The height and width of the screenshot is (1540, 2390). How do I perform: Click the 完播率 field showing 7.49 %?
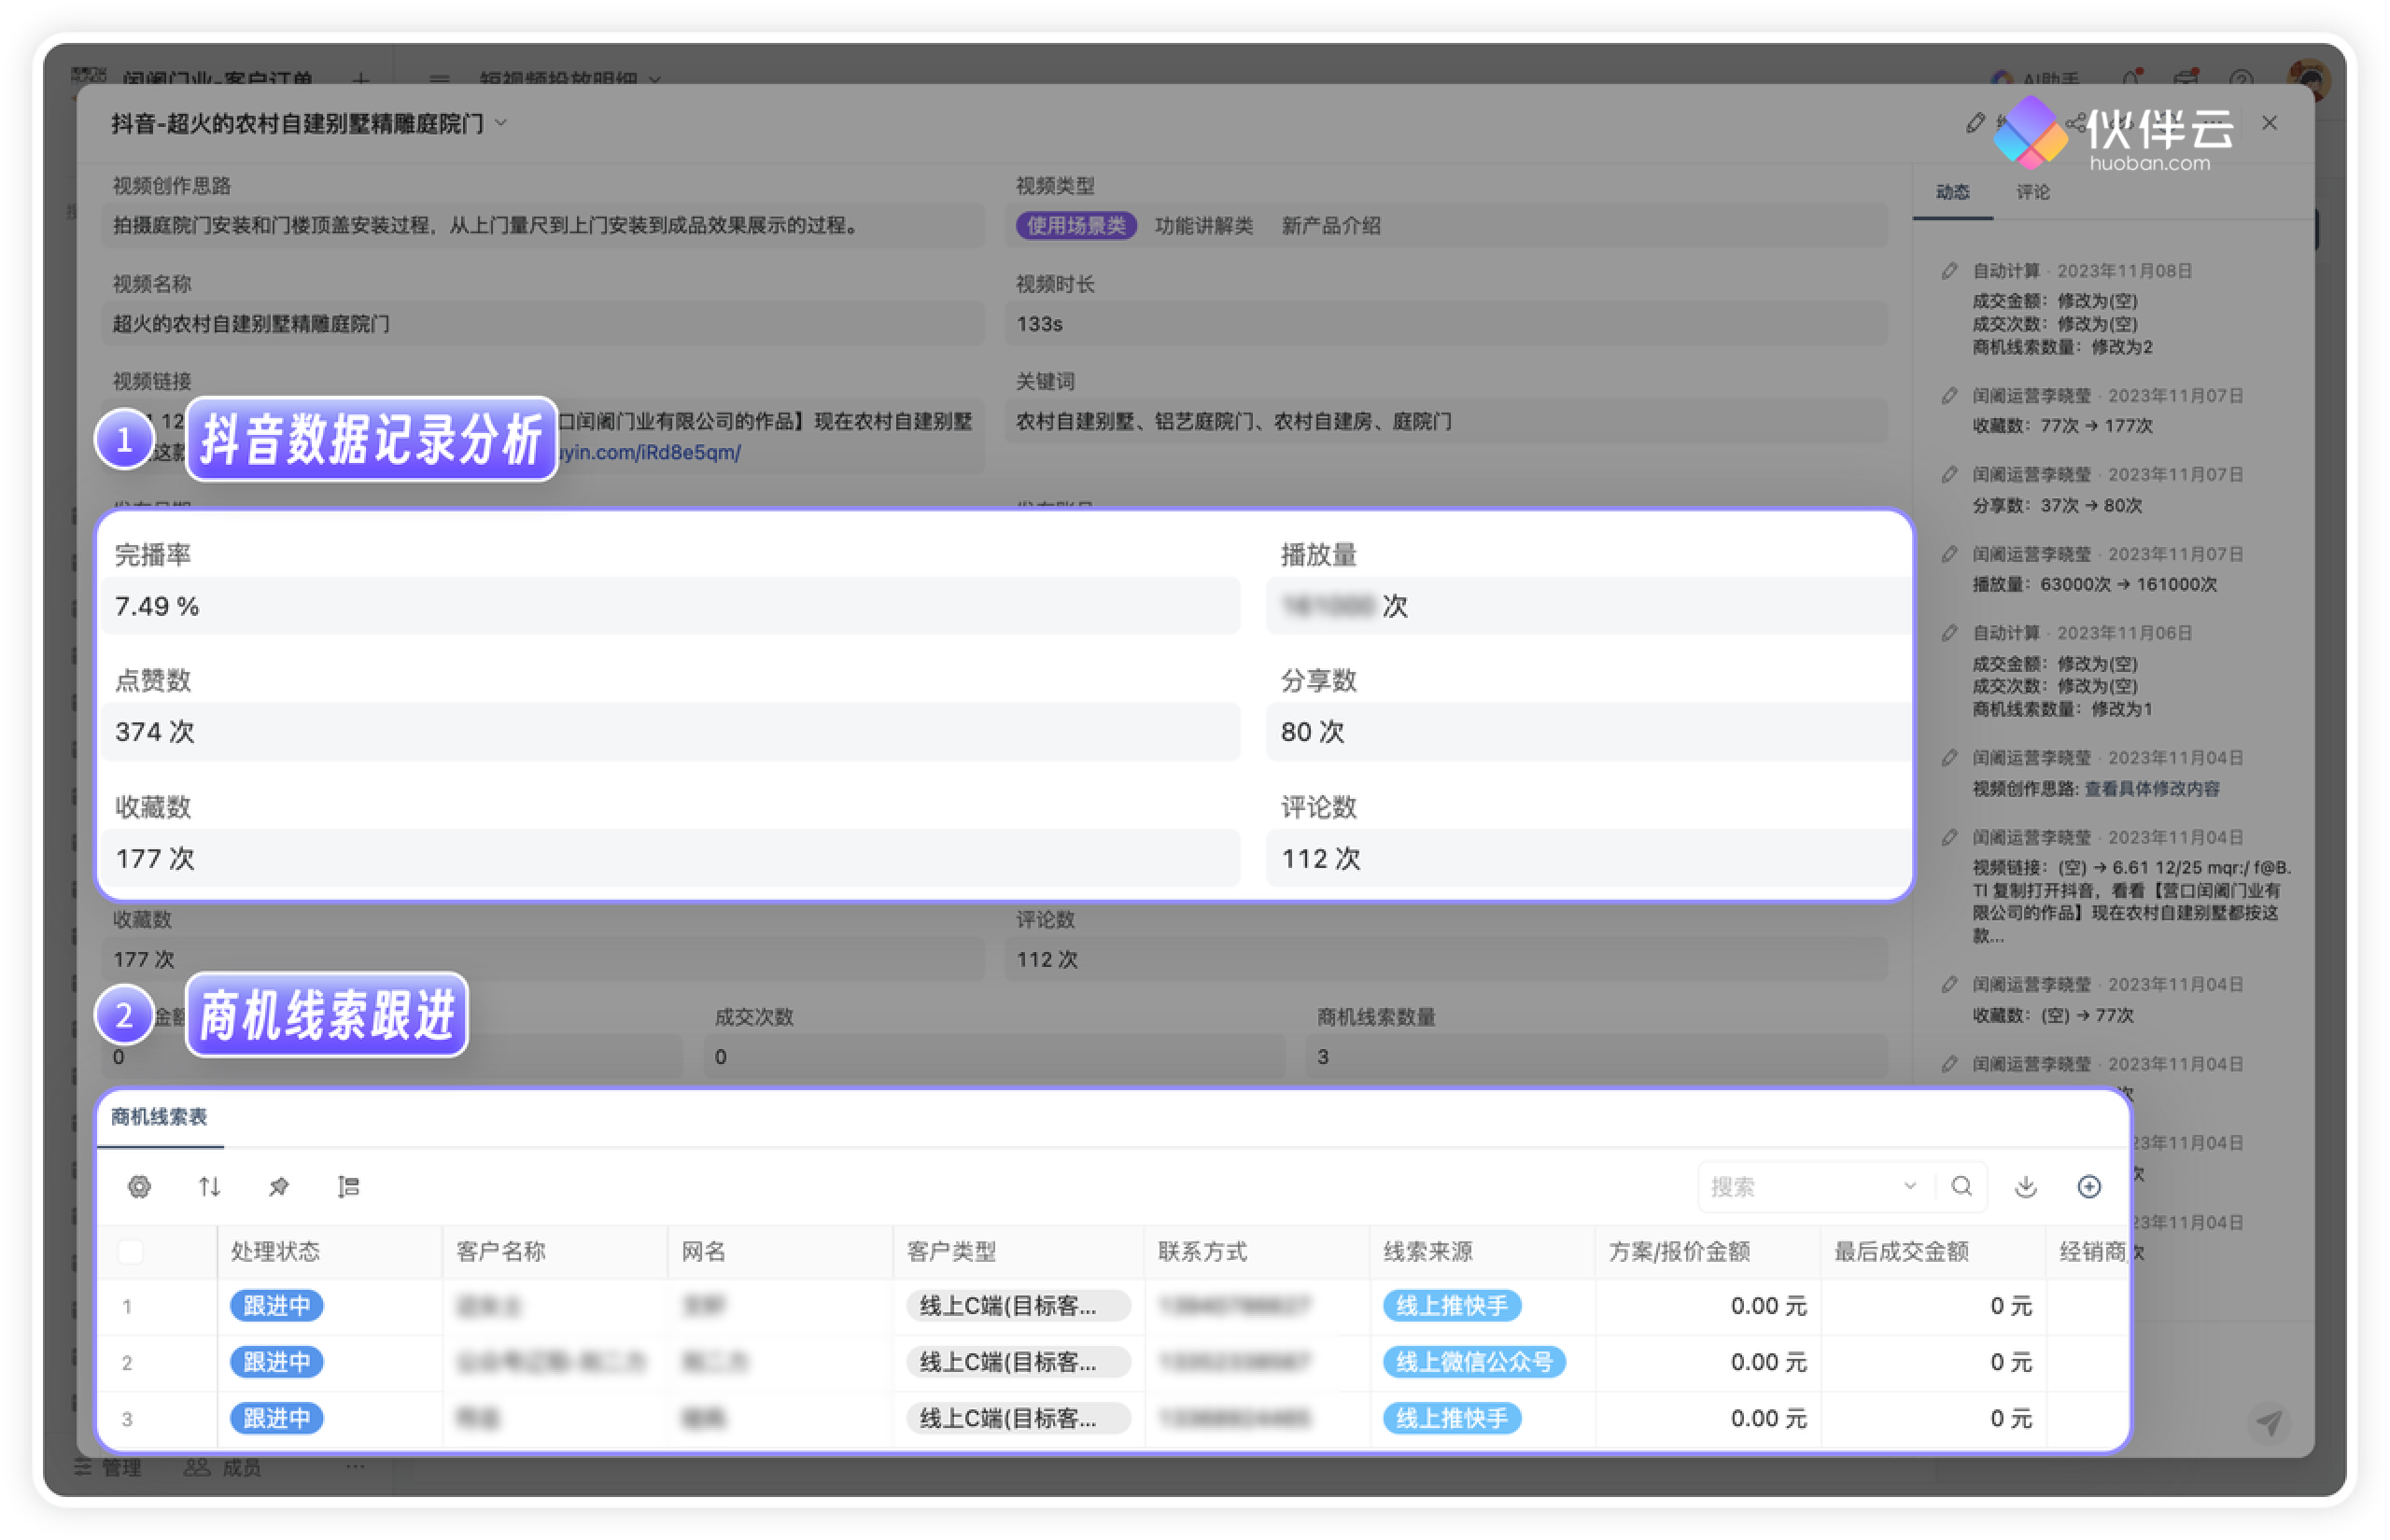click(x=670, y=606)
